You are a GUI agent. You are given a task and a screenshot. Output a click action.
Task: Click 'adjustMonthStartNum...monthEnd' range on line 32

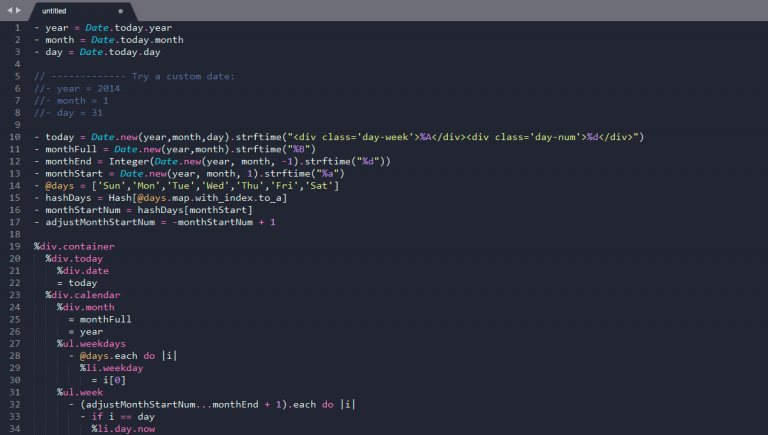click(x=172, y=405)
